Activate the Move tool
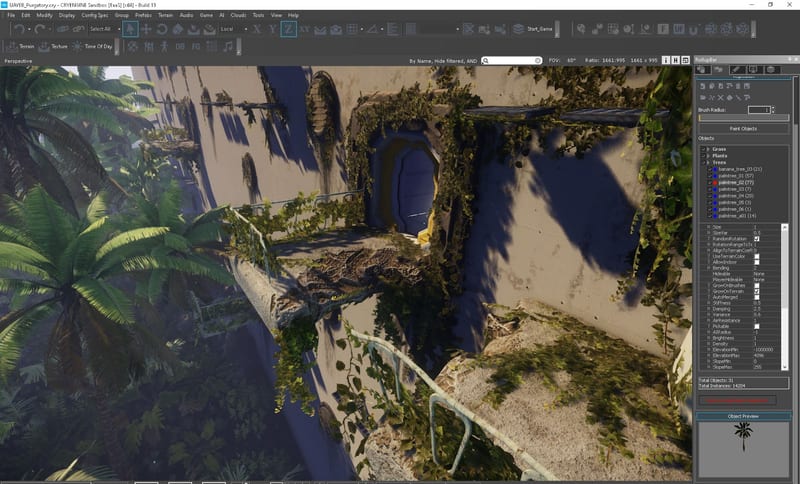The image size is (800, 484). point(146,29)
